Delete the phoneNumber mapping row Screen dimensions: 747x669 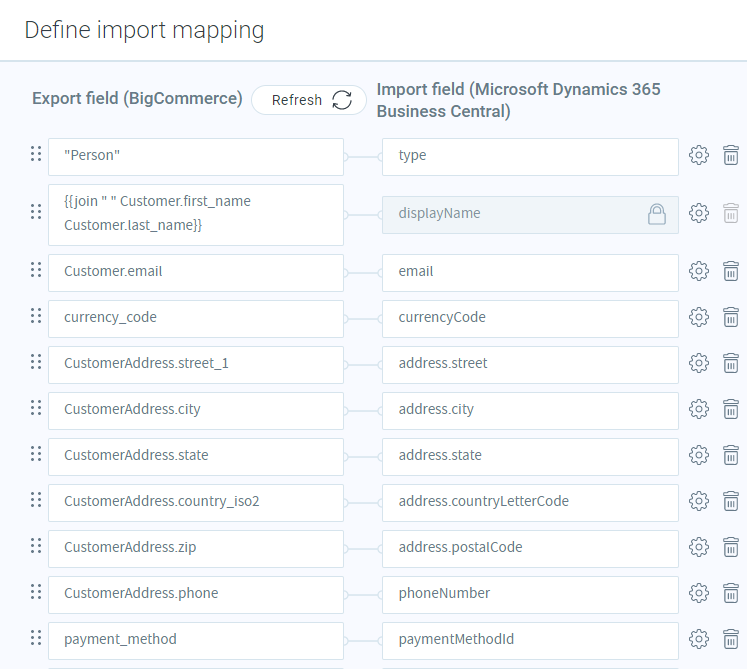tap(731, 593)
